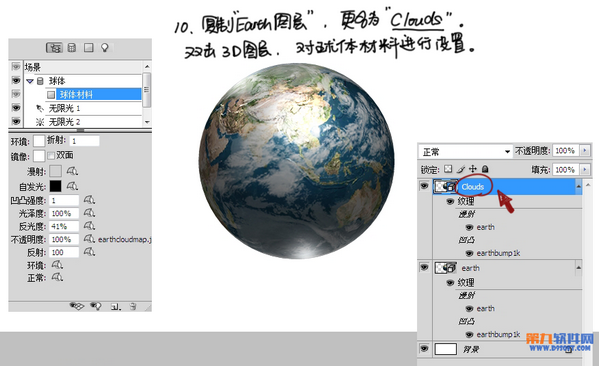Click the 反光度 41% input field
The image size is (599, 366).
64,226
